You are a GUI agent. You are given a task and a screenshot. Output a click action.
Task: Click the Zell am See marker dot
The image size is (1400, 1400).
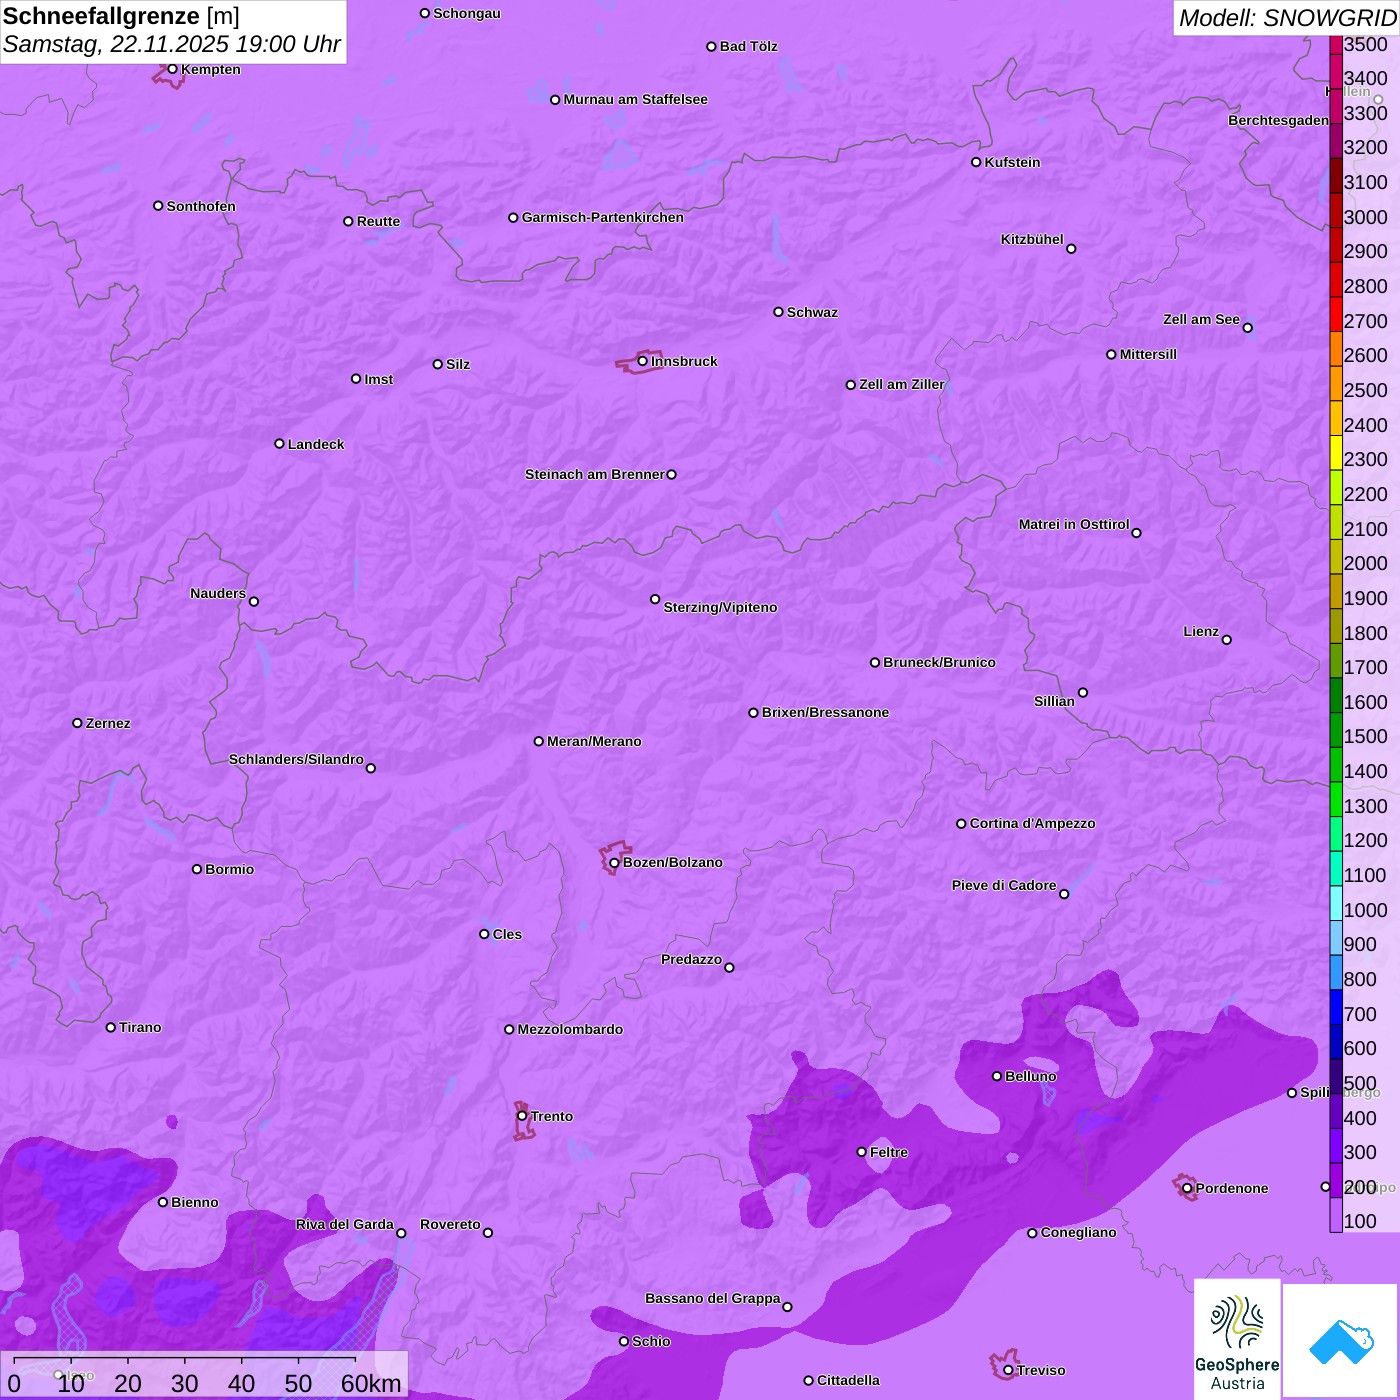1247,328
